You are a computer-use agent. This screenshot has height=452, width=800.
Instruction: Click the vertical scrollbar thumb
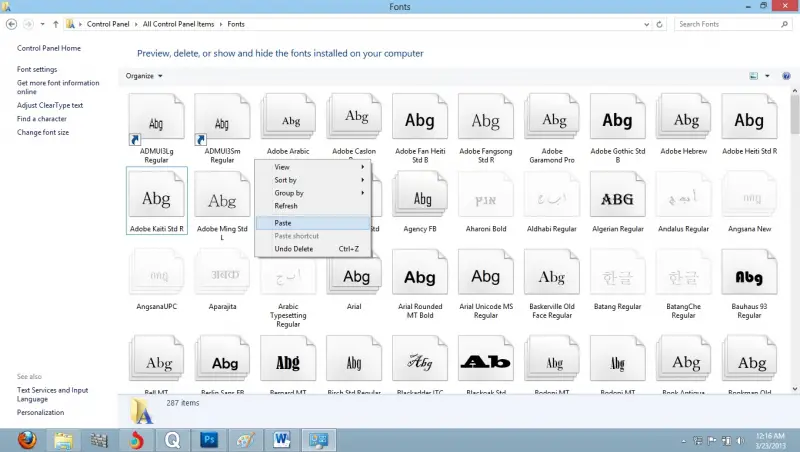point(794,113)
